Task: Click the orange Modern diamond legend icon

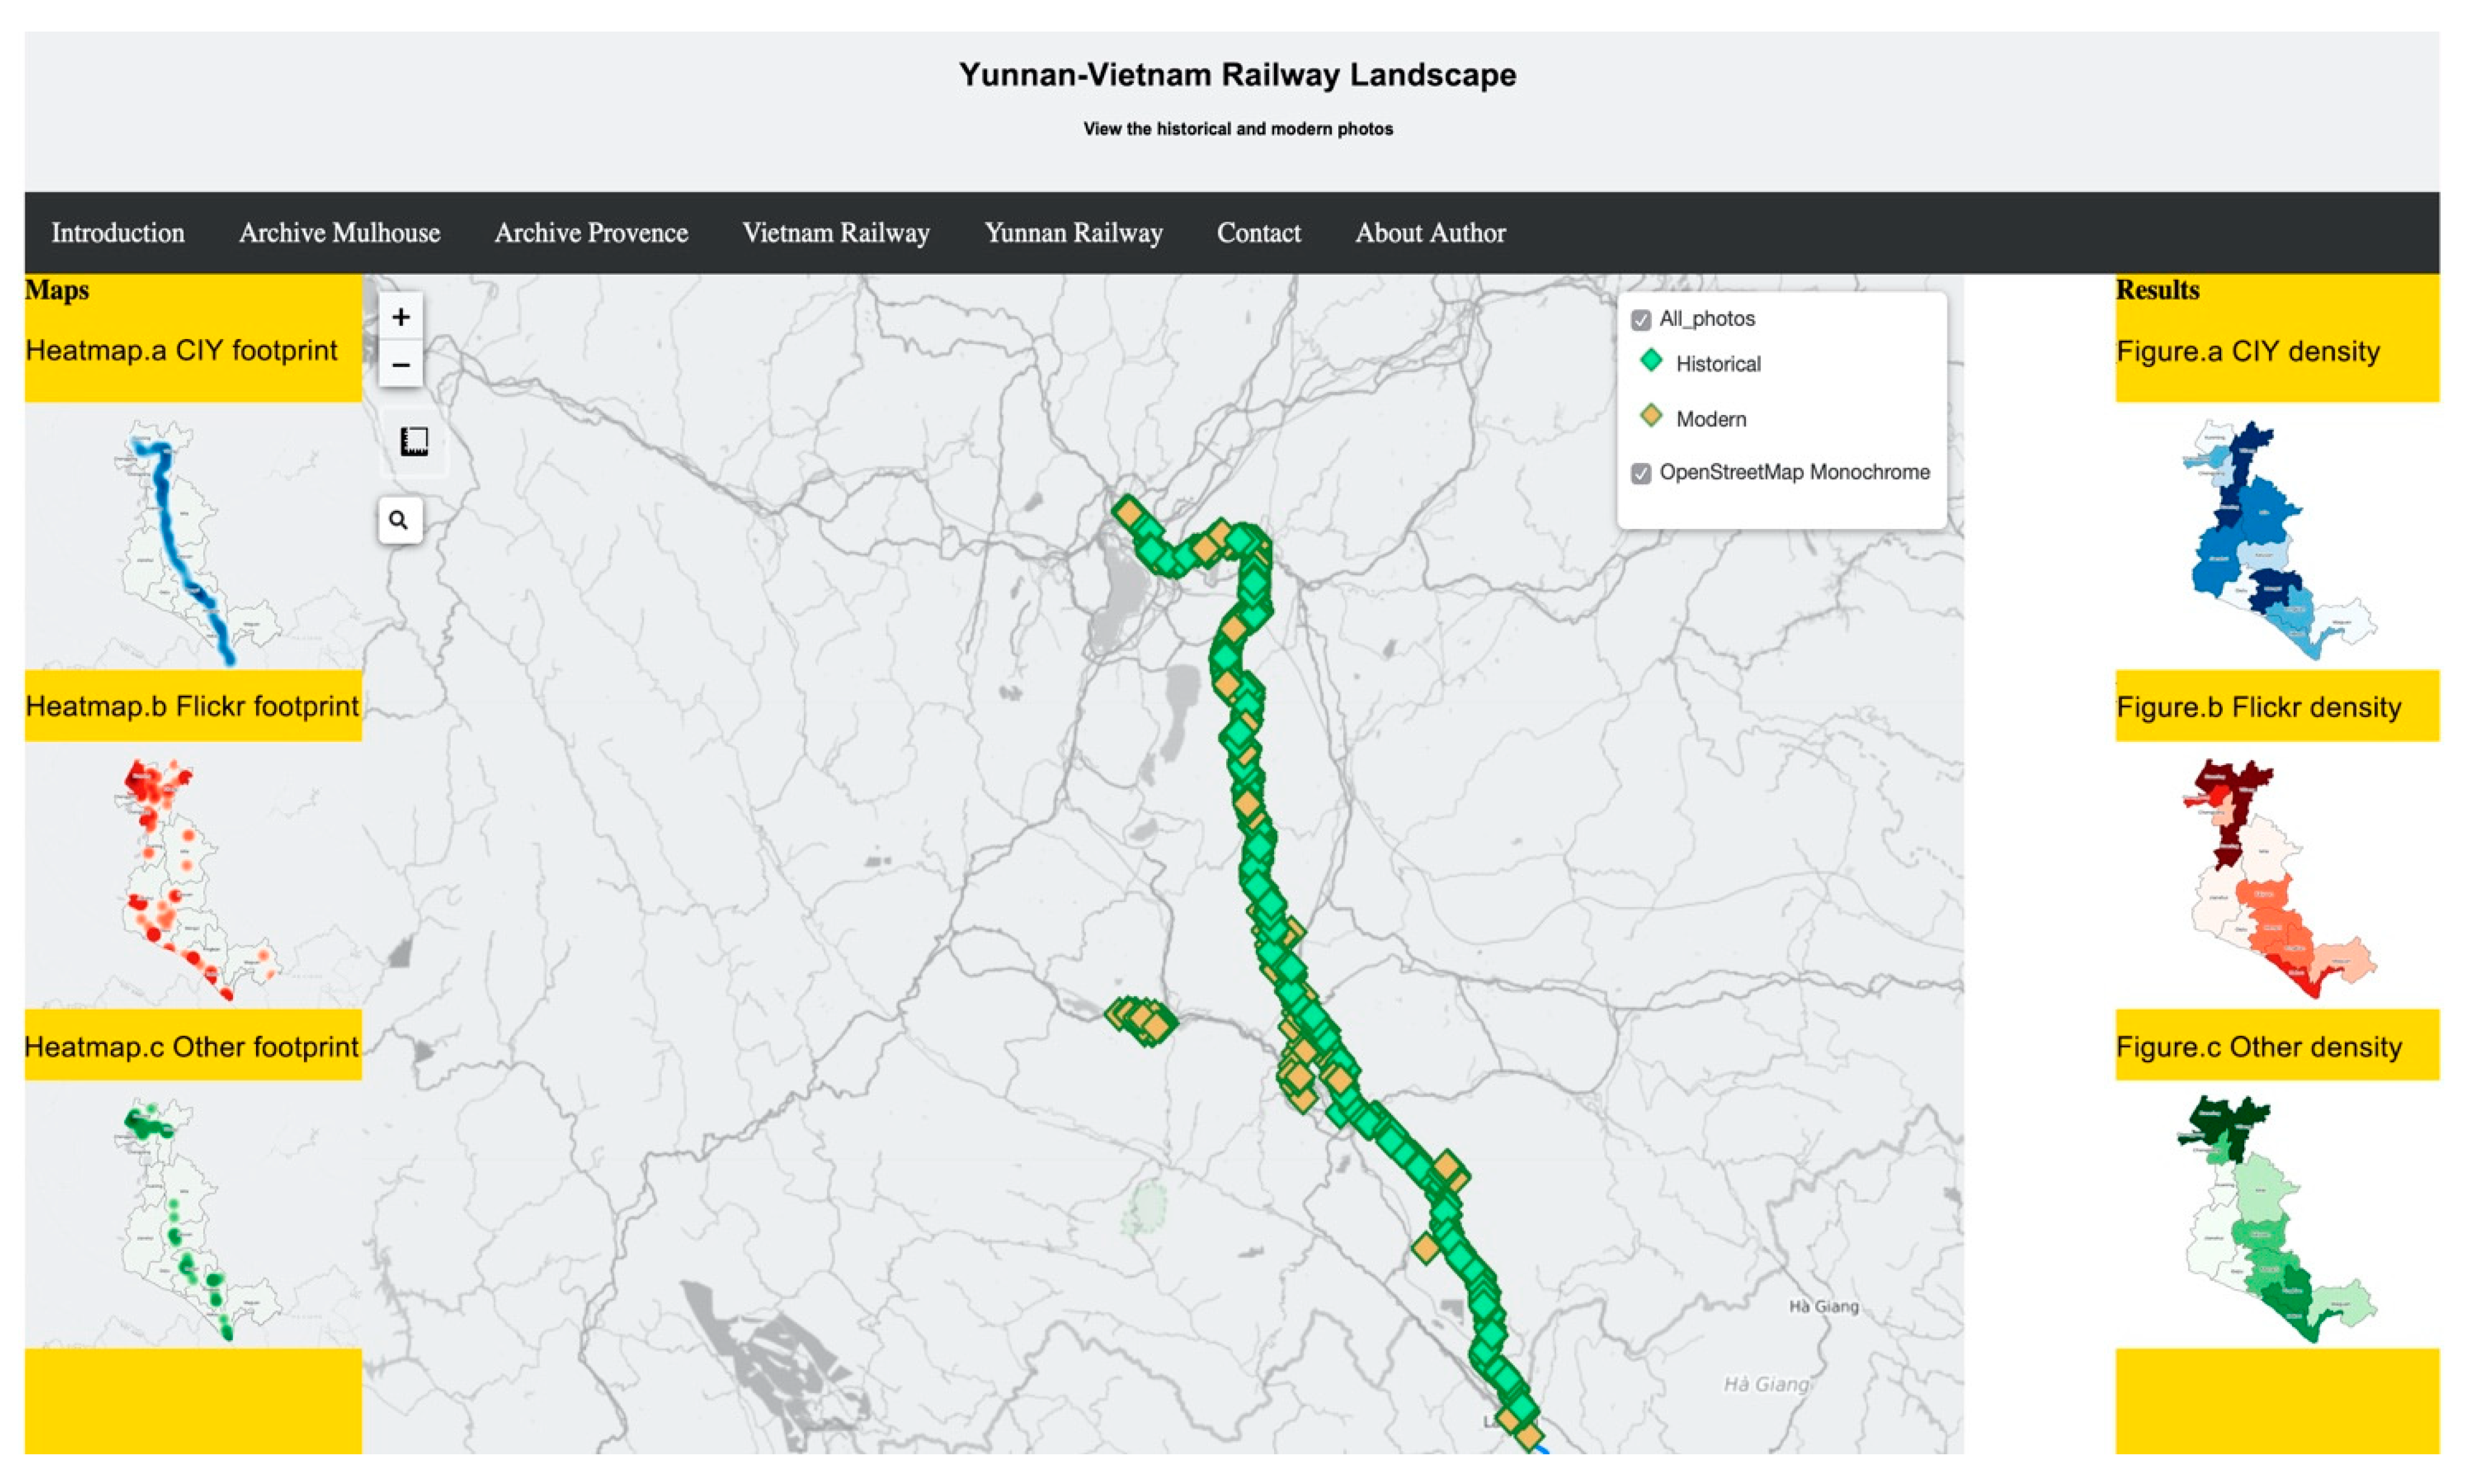Action: point(1651,416)
